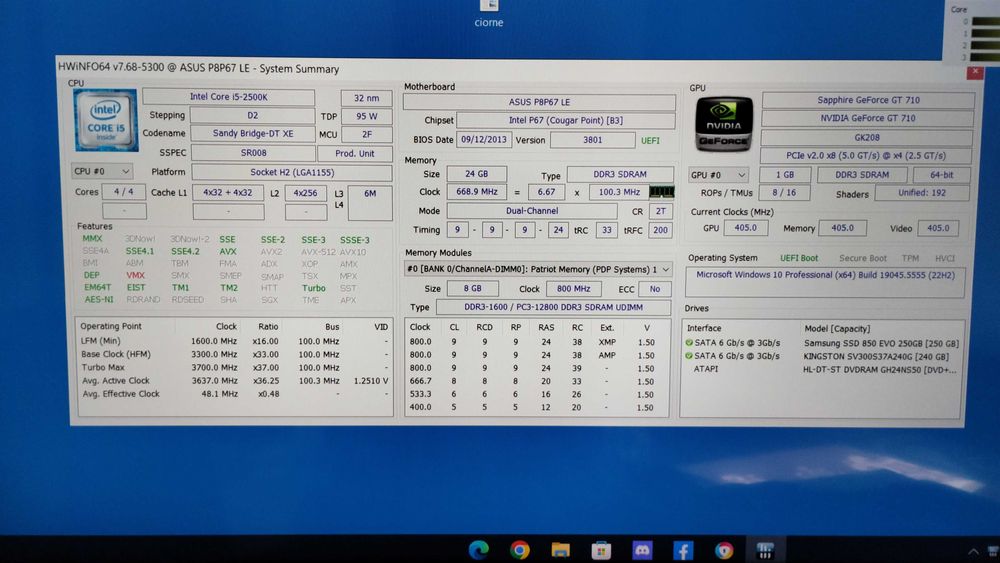
Task: Click green status icon for Kingston drive
Action: [689, 356]
